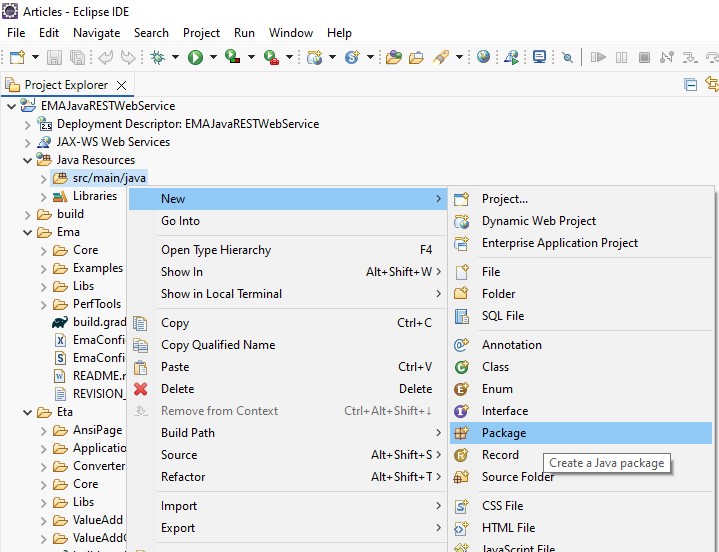Screen dimensions: 719x552
Task: Click the green Run button icon
Action: point(195,57)
